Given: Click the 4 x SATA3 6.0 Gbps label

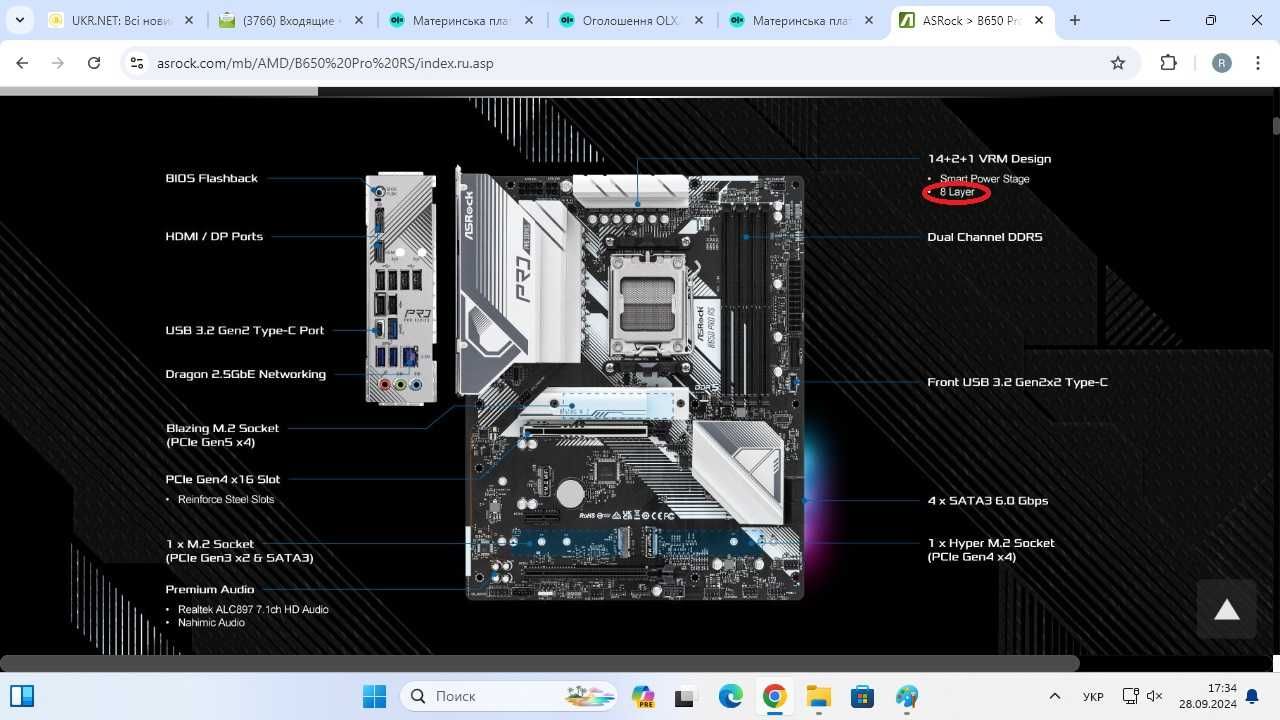Looking at the screenshot, I should (x=988, y=500).
